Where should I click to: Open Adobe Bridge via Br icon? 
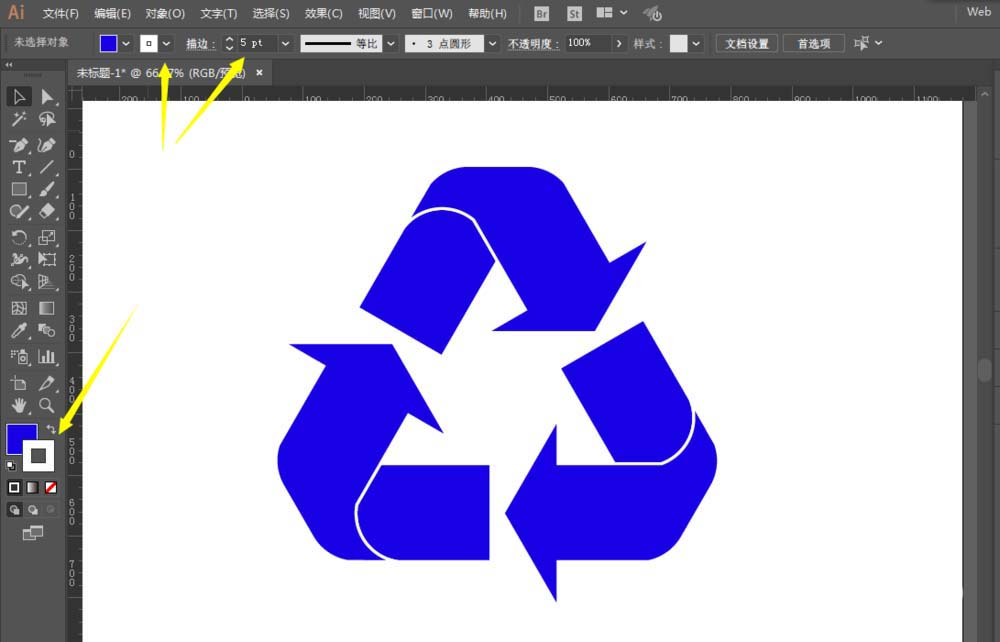point(541,13)
